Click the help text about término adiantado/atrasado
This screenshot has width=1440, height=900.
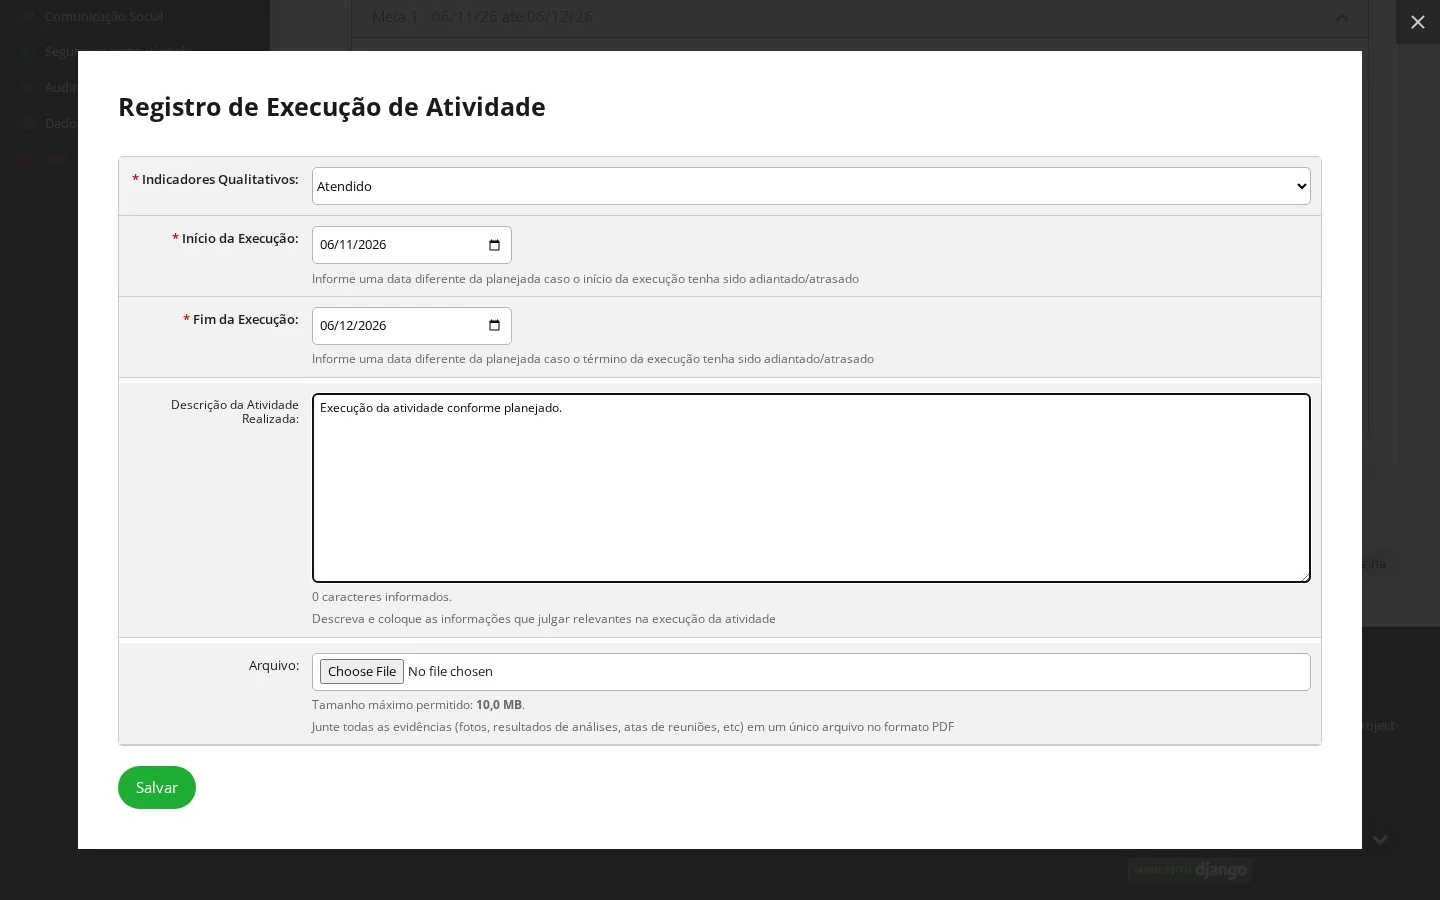pyautogui.click(x=593, y=359)
